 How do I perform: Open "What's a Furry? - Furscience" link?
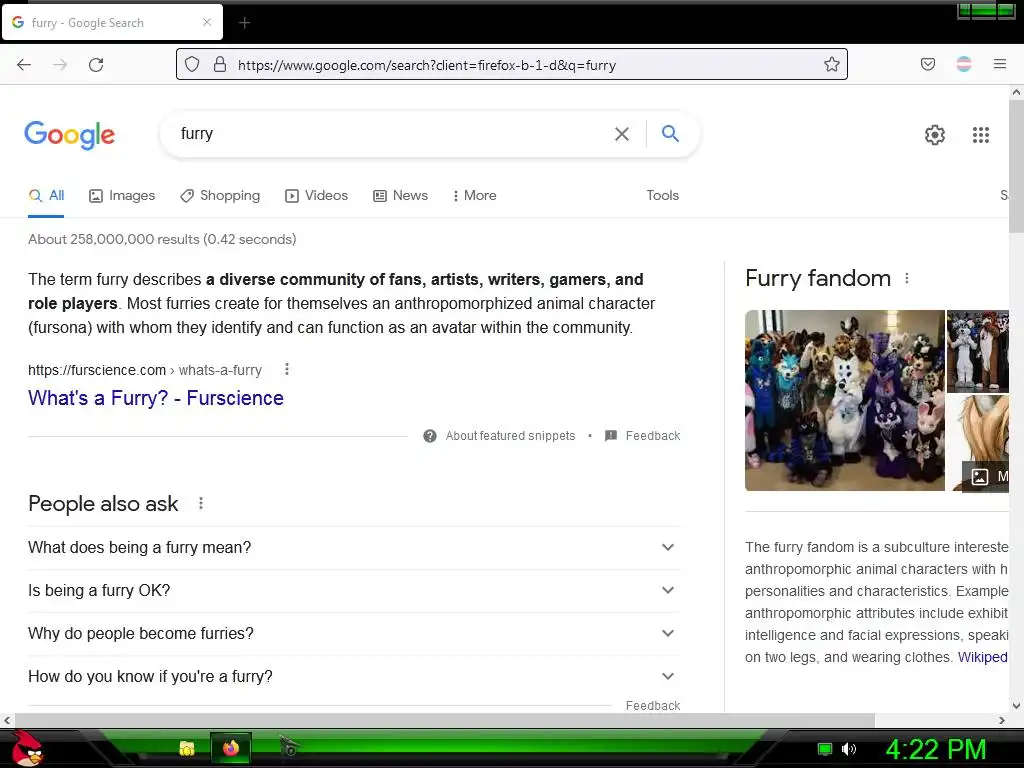pos(155,398)
